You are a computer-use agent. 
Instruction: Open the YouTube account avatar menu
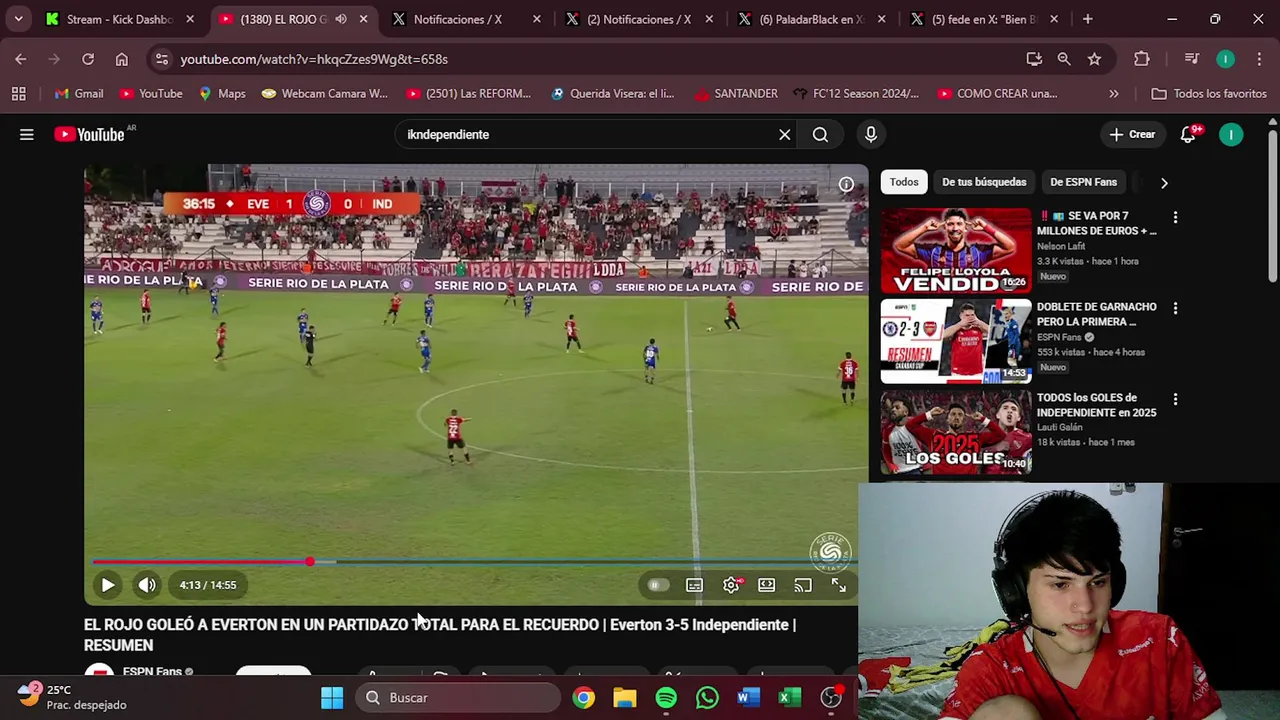point(1231,134)
